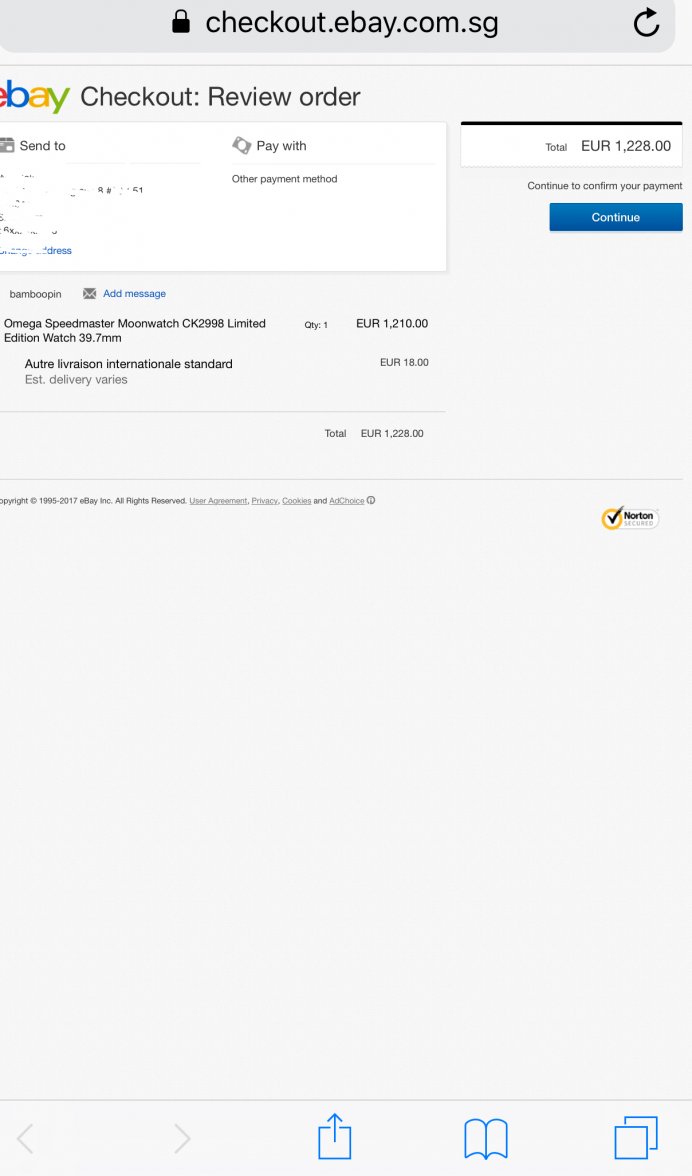Image resolution: width=692 pixels, height=1176 pixels.
Task: Click the Change address link
Action: [x=35, y=250]
